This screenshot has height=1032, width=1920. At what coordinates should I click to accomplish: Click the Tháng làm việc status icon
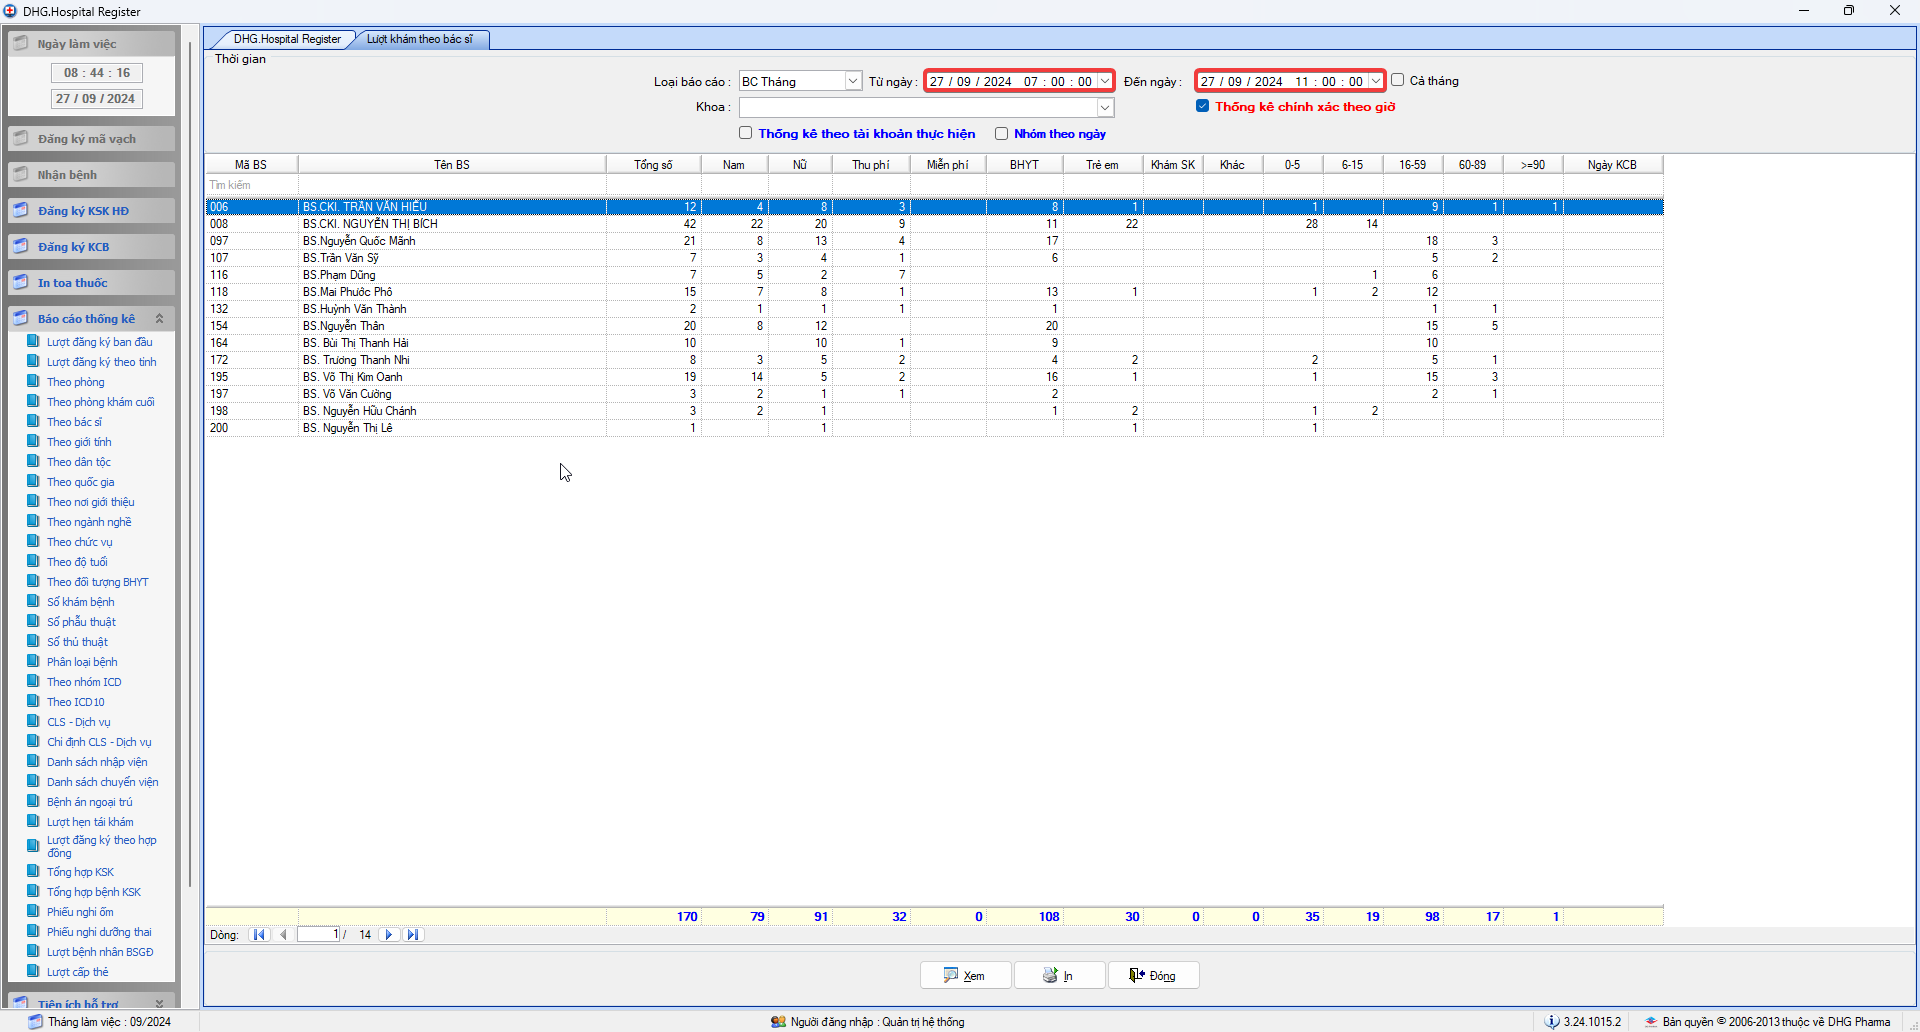pyautogui.click(x=36, y=1022)
